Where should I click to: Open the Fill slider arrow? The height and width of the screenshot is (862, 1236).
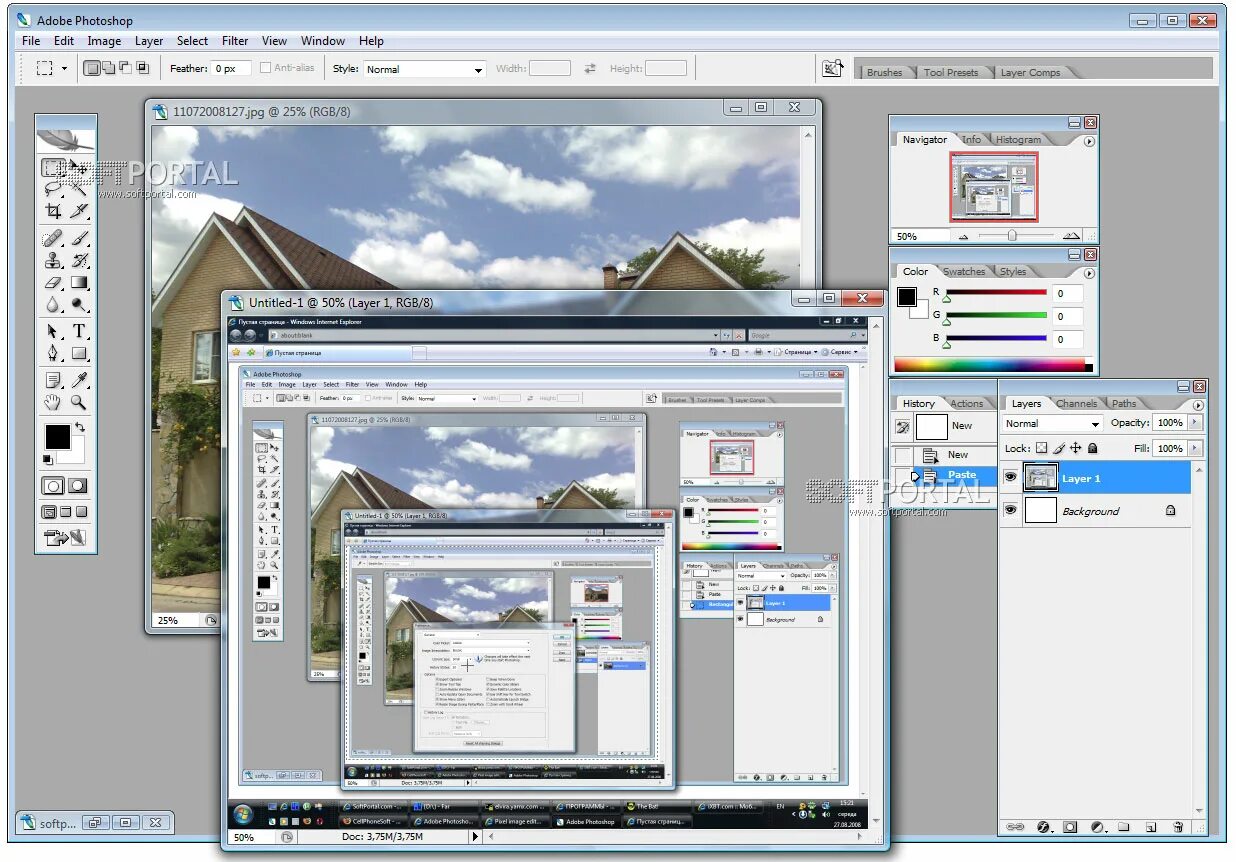(1194, 449)
